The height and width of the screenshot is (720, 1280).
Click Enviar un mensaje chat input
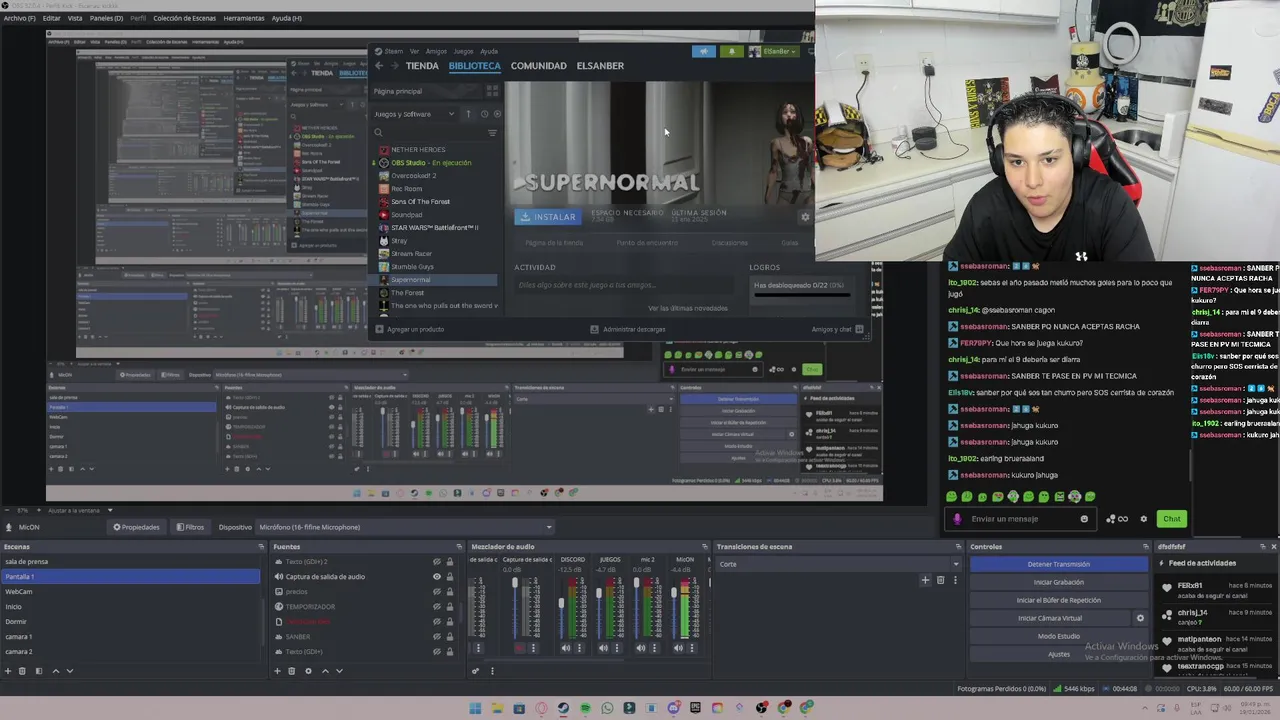point(1020,519)
